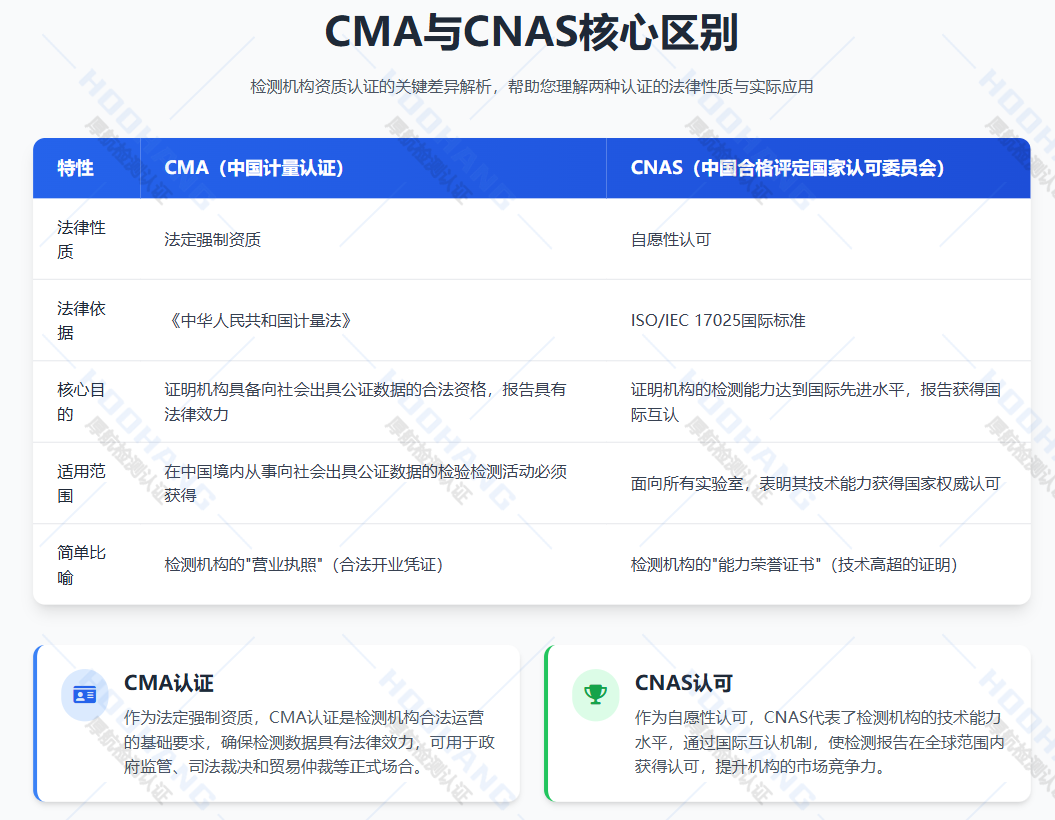Viewport: 1055px width, 820px height.
Task: Click the blue ID card icon beside CMA认证
Action: tap(84, 695)
